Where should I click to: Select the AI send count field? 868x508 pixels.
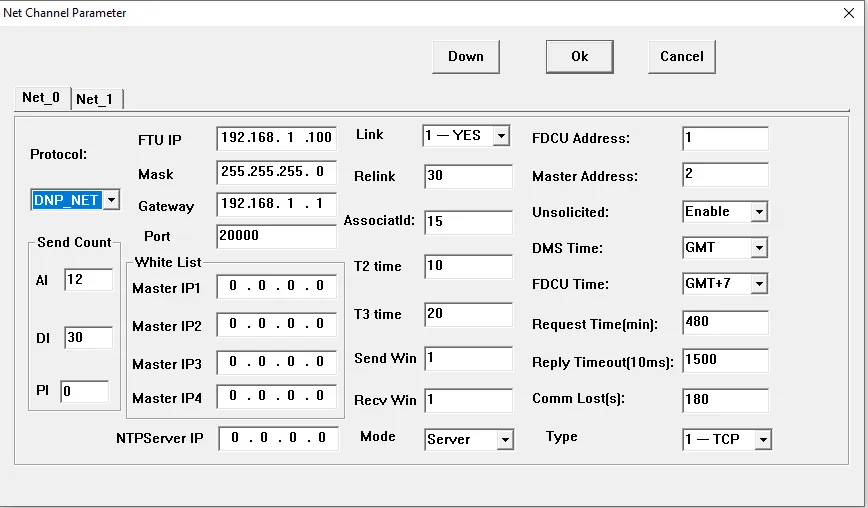coord(89,279)
